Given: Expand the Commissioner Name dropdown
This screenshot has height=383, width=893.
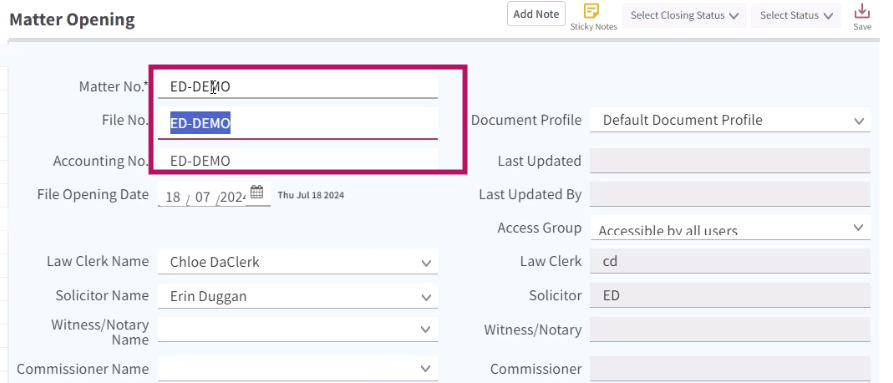Looking at the screenshot, I should (x=298, y=368).
